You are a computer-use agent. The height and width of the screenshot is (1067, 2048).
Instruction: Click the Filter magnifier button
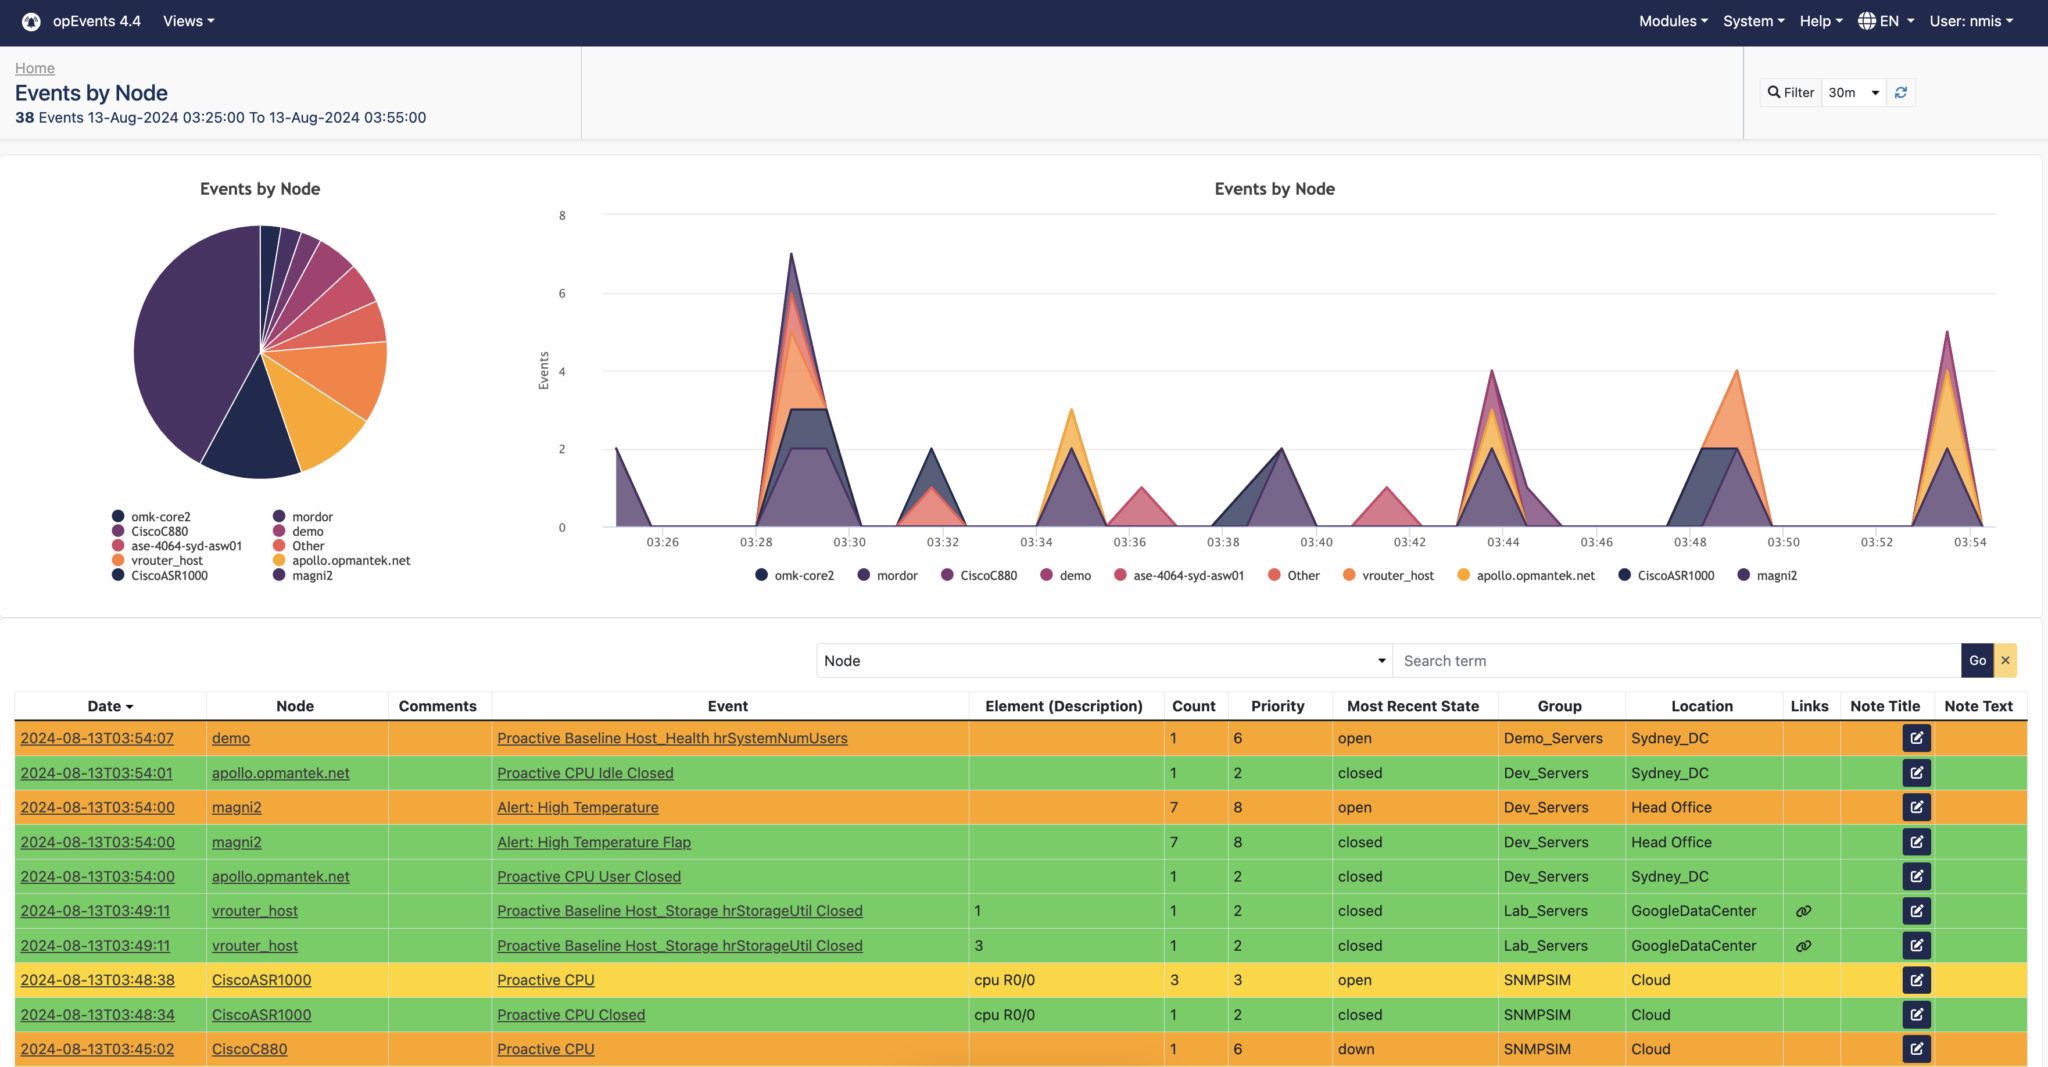1790,92
